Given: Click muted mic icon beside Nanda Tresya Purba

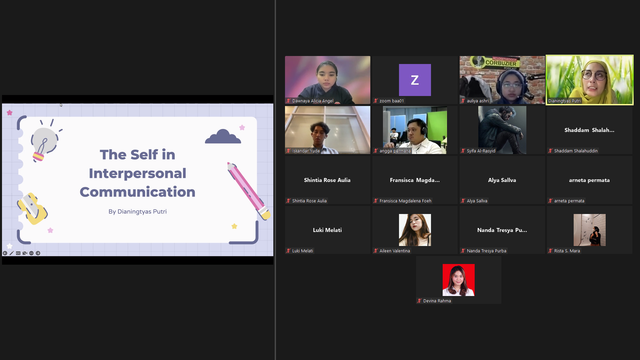Looking at the screenshot, I should tap(463, 251).
